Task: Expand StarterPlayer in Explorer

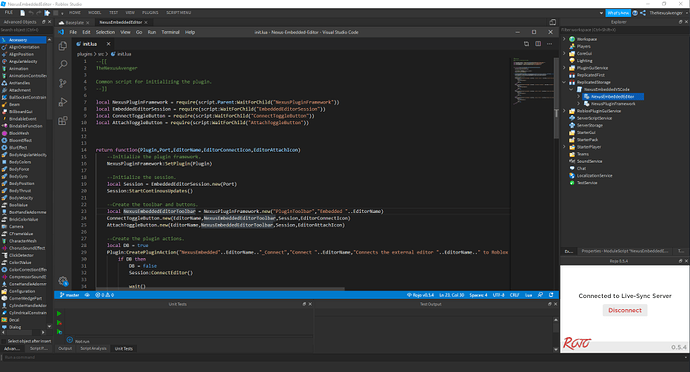Action: pyautogui.click(x=564, y=147)
